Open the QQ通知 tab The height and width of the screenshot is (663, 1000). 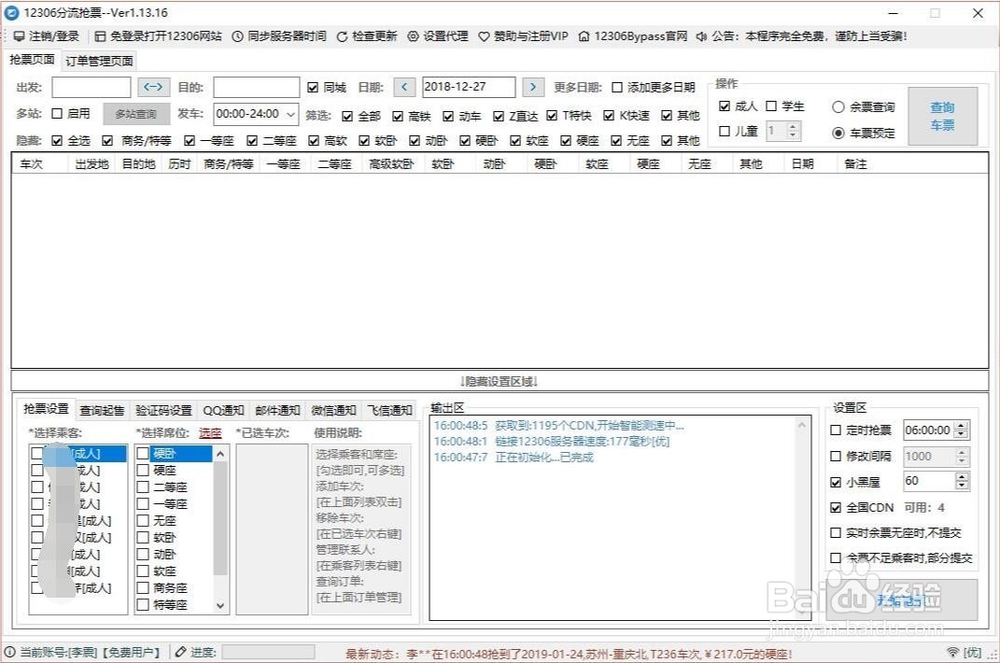(223, 411)
